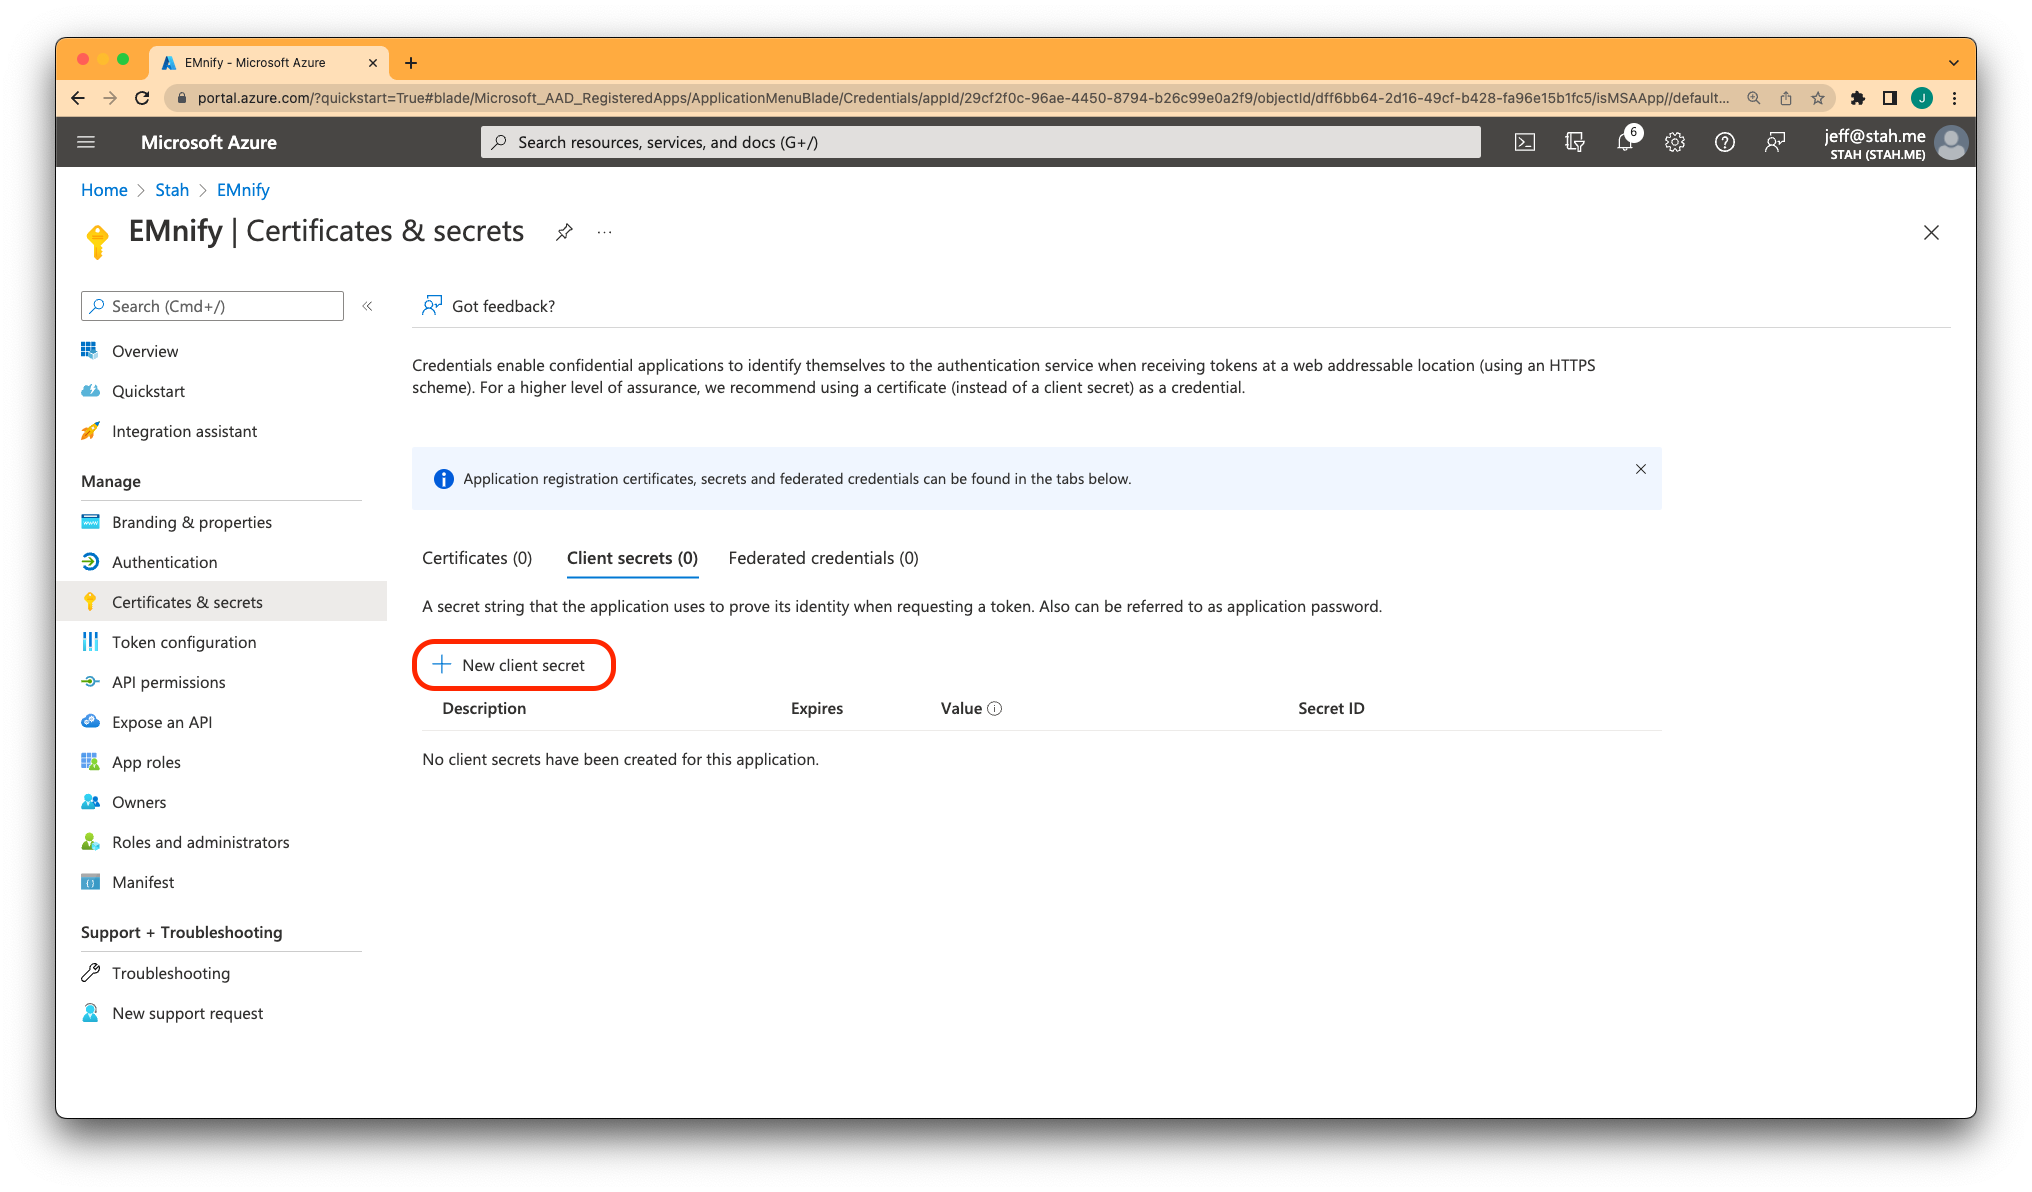
Task: Click the feedback icon in top bar
Action: [x=1775, y=142]
